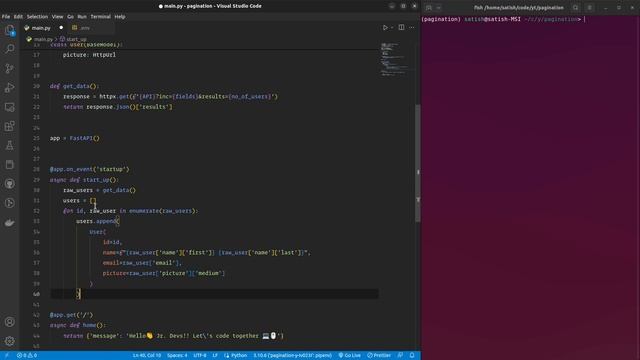Open run button dropdown arrow
Image resolution: width=640 pixels, height=360 pixels.
click(392, 28)
